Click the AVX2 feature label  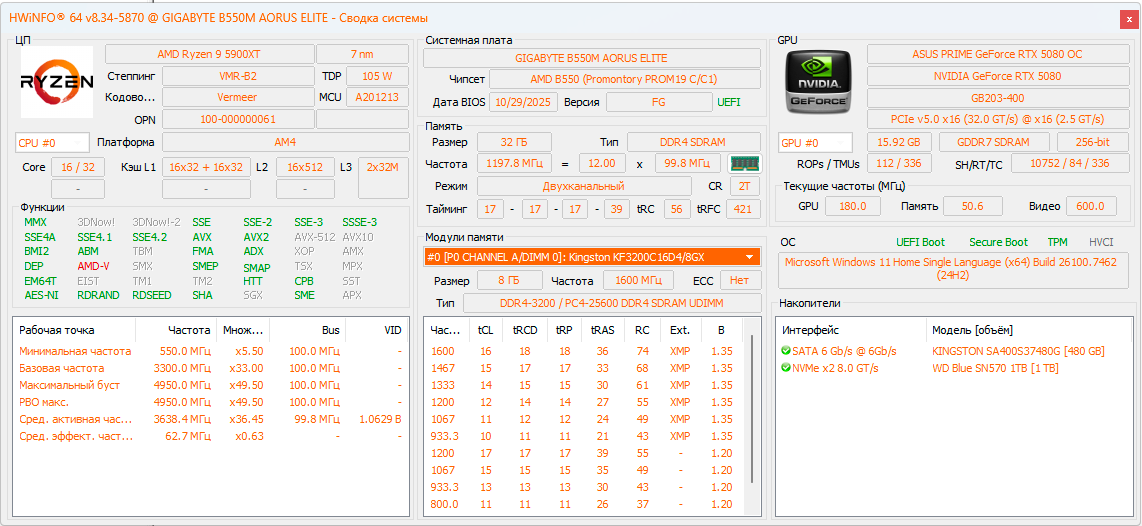[x=256, y=237]
